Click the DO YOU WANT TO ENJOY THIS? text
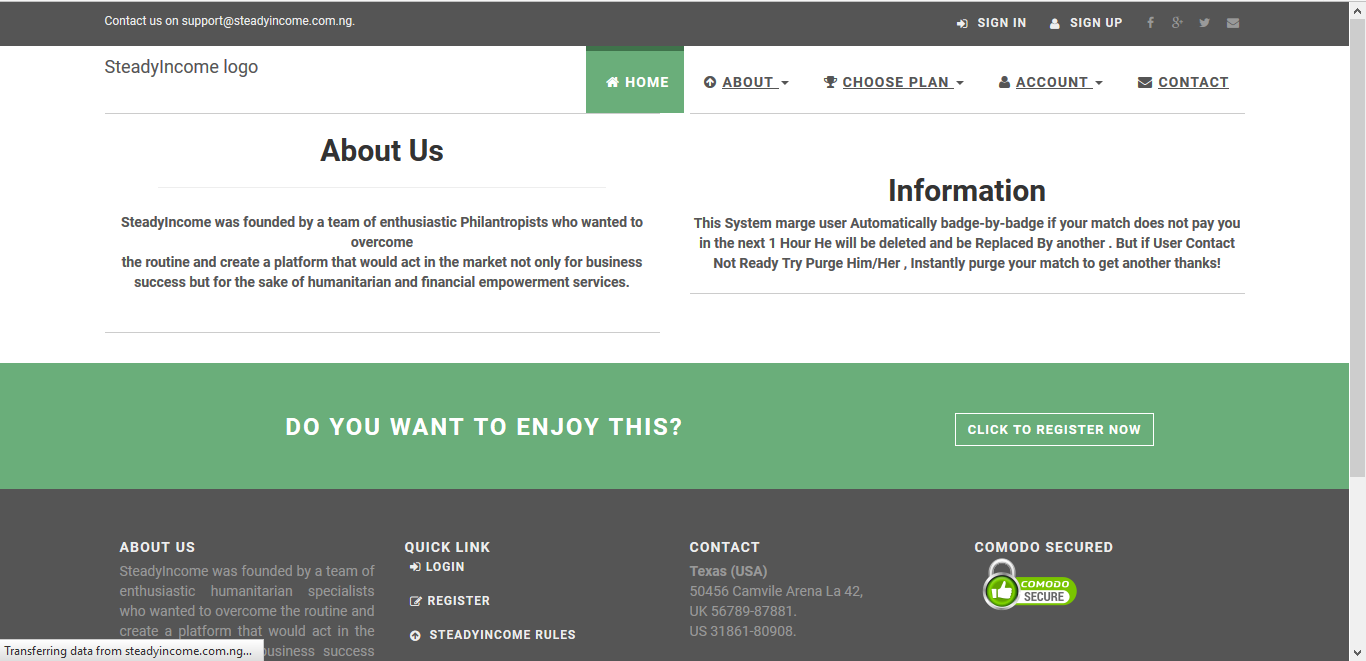Screen dimensions: 1366x661 (x=484, y=427)
